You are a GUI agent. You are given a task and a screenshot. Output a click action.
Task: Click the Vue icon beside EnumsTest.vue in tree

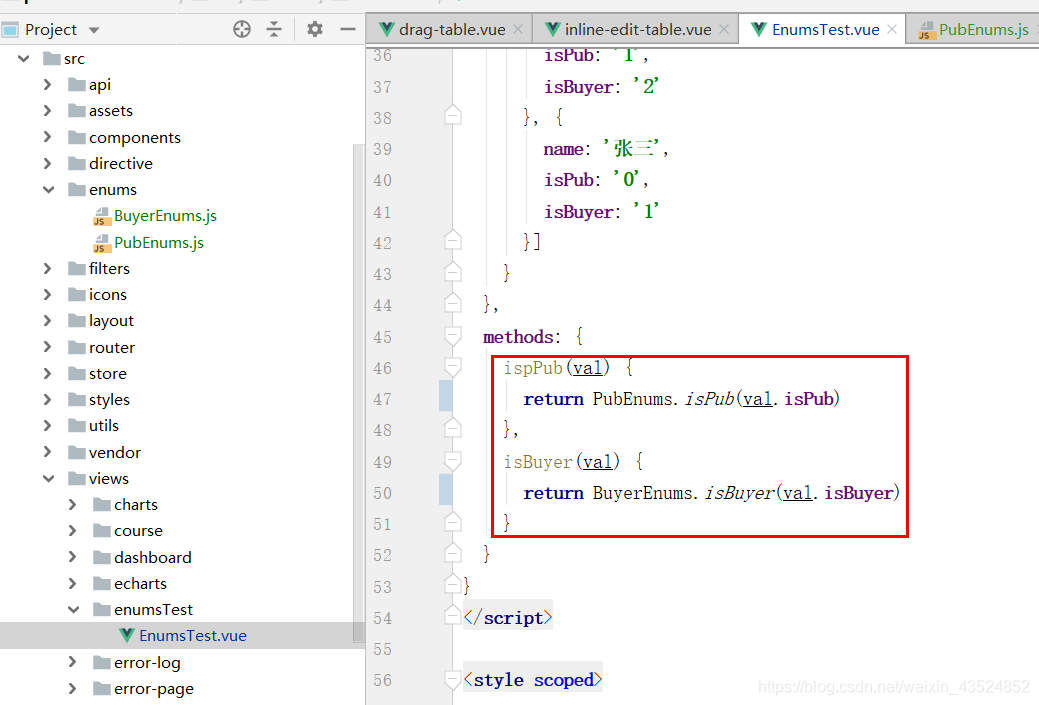click(x=127, y=635)
